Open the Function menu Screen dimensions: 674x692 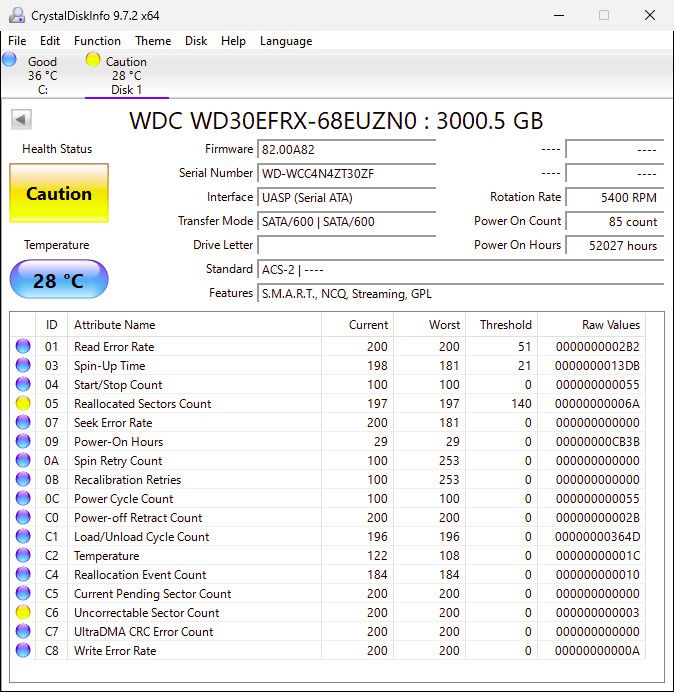pyautogui.click(x=97, y=41)
